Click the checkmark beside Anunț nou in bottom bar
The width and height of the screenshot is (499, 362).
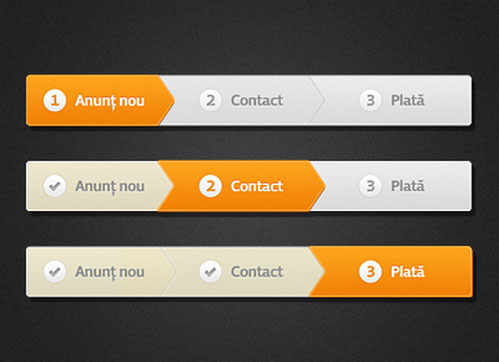(55, 272)
